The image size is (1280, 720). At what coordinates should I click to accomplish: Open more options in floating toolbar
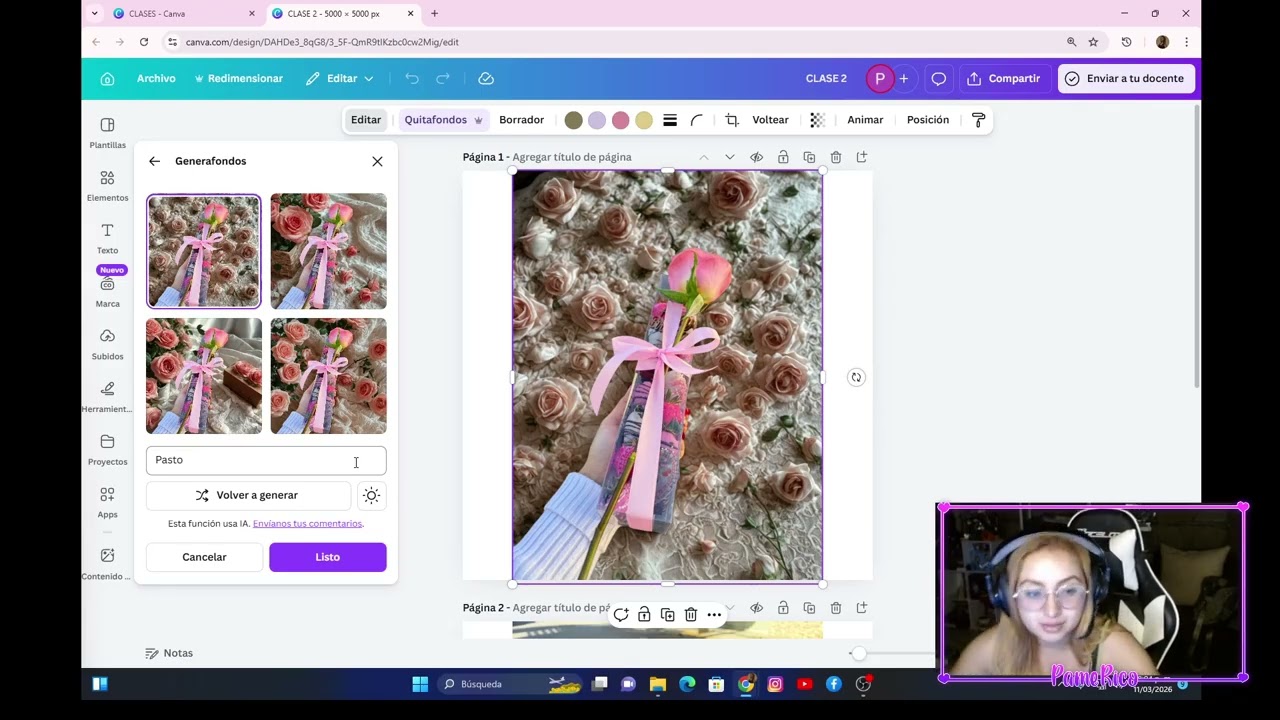714,615
